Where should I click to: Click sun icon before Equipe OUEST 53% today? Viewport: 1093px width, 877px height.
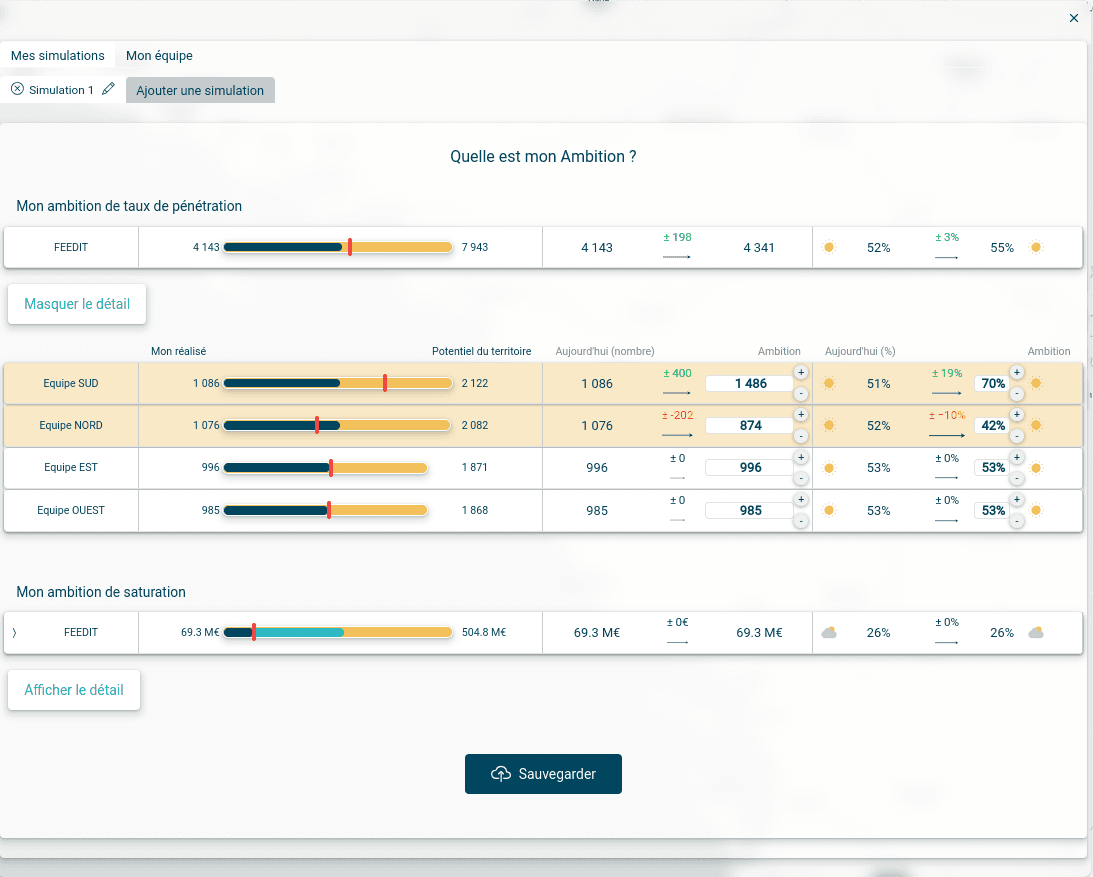tap(829, 510)
